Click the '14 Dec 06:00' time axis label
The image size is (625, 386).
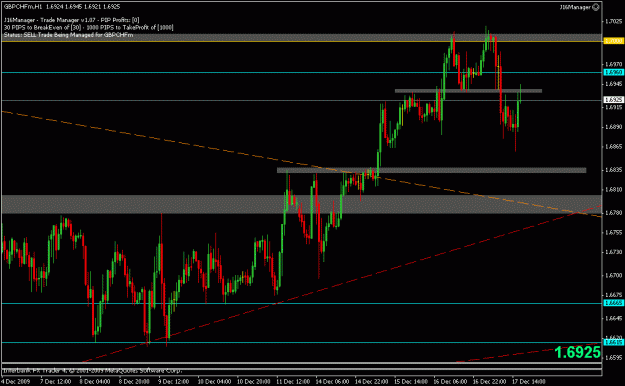click(333, 382)
